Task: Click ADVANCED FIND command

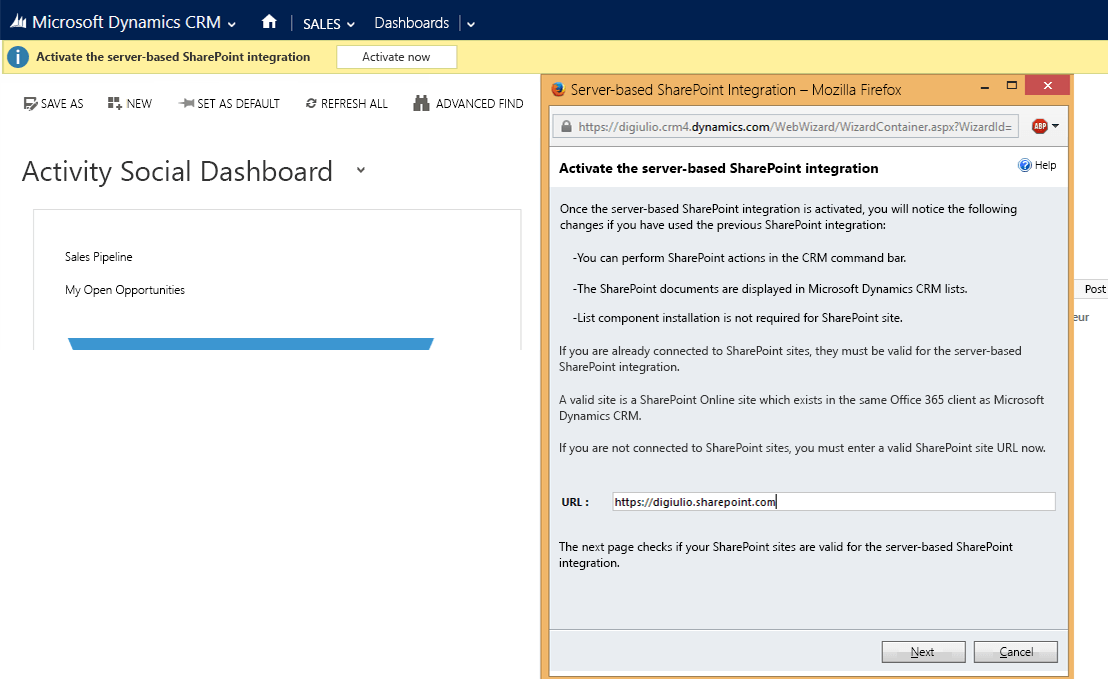Action: click(468, 103)
